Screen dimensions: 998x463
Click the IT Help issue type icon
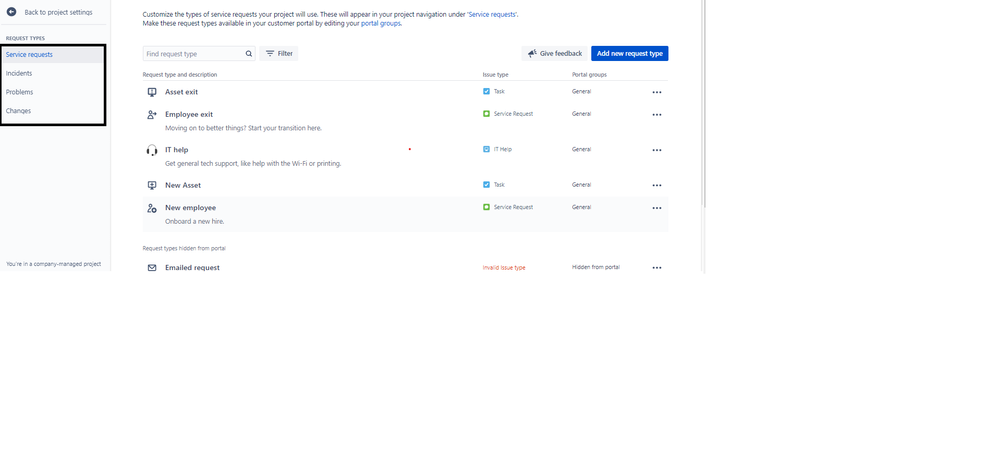point(486,150)
